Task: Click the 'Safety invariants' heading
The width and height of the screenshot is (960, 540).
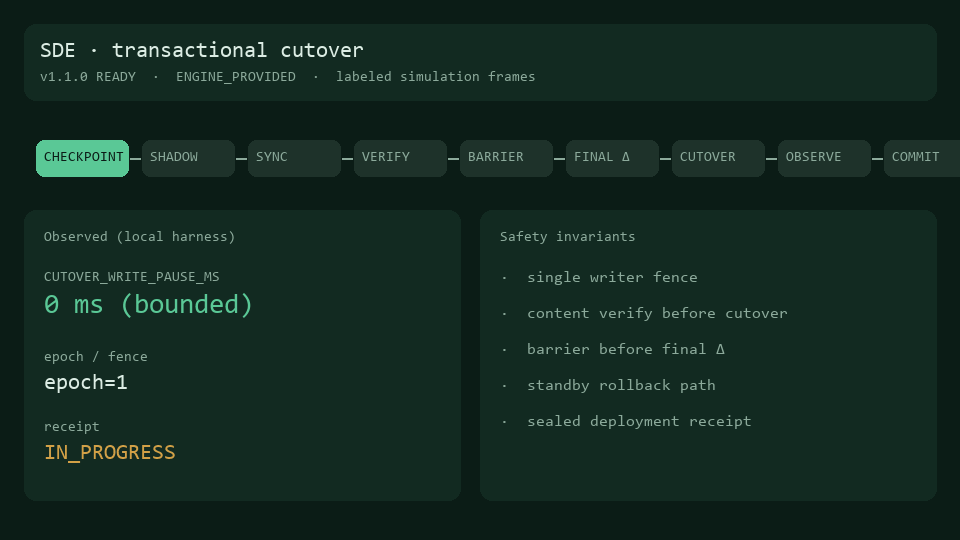Action: tap(568, 237)
